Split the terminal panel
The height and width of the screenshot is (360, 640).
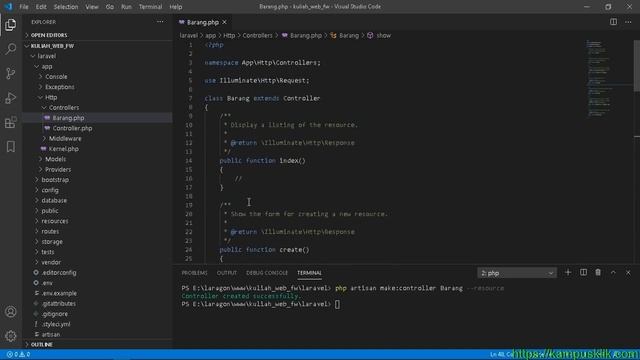coord(583,273)
